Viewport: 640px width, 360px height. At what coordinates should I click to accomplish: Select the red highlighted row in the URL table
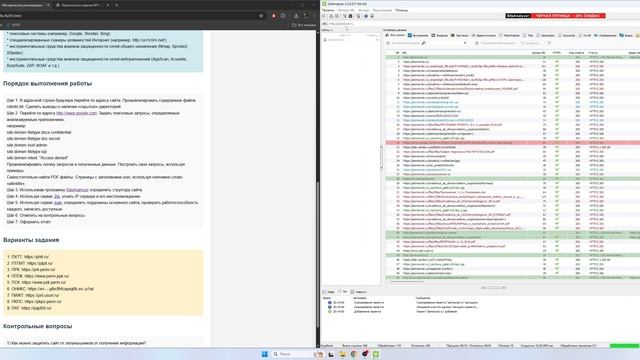[513, 143]
